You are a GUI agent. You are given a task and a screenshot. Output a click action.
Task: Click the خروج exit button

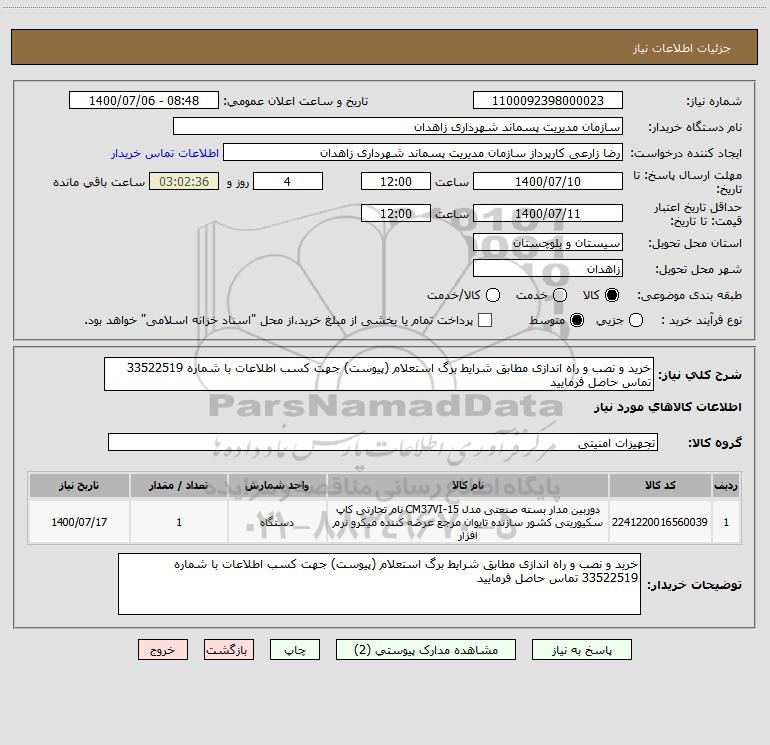pyautogui.click(x=163, y=650)
